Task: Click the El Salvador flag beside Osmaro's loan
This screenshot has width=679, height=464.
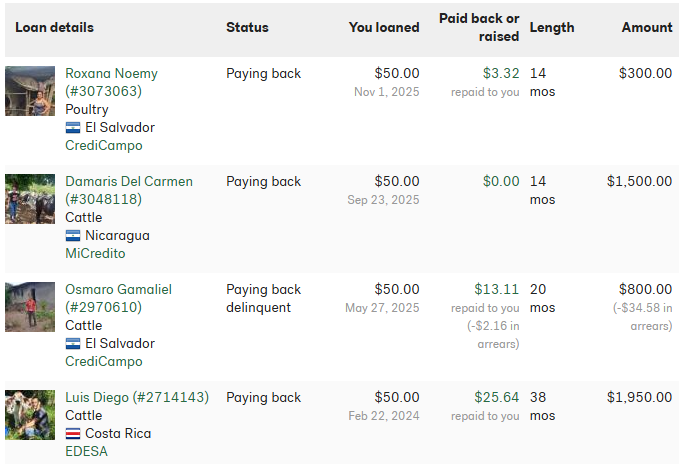Action: tap(73, 344)
